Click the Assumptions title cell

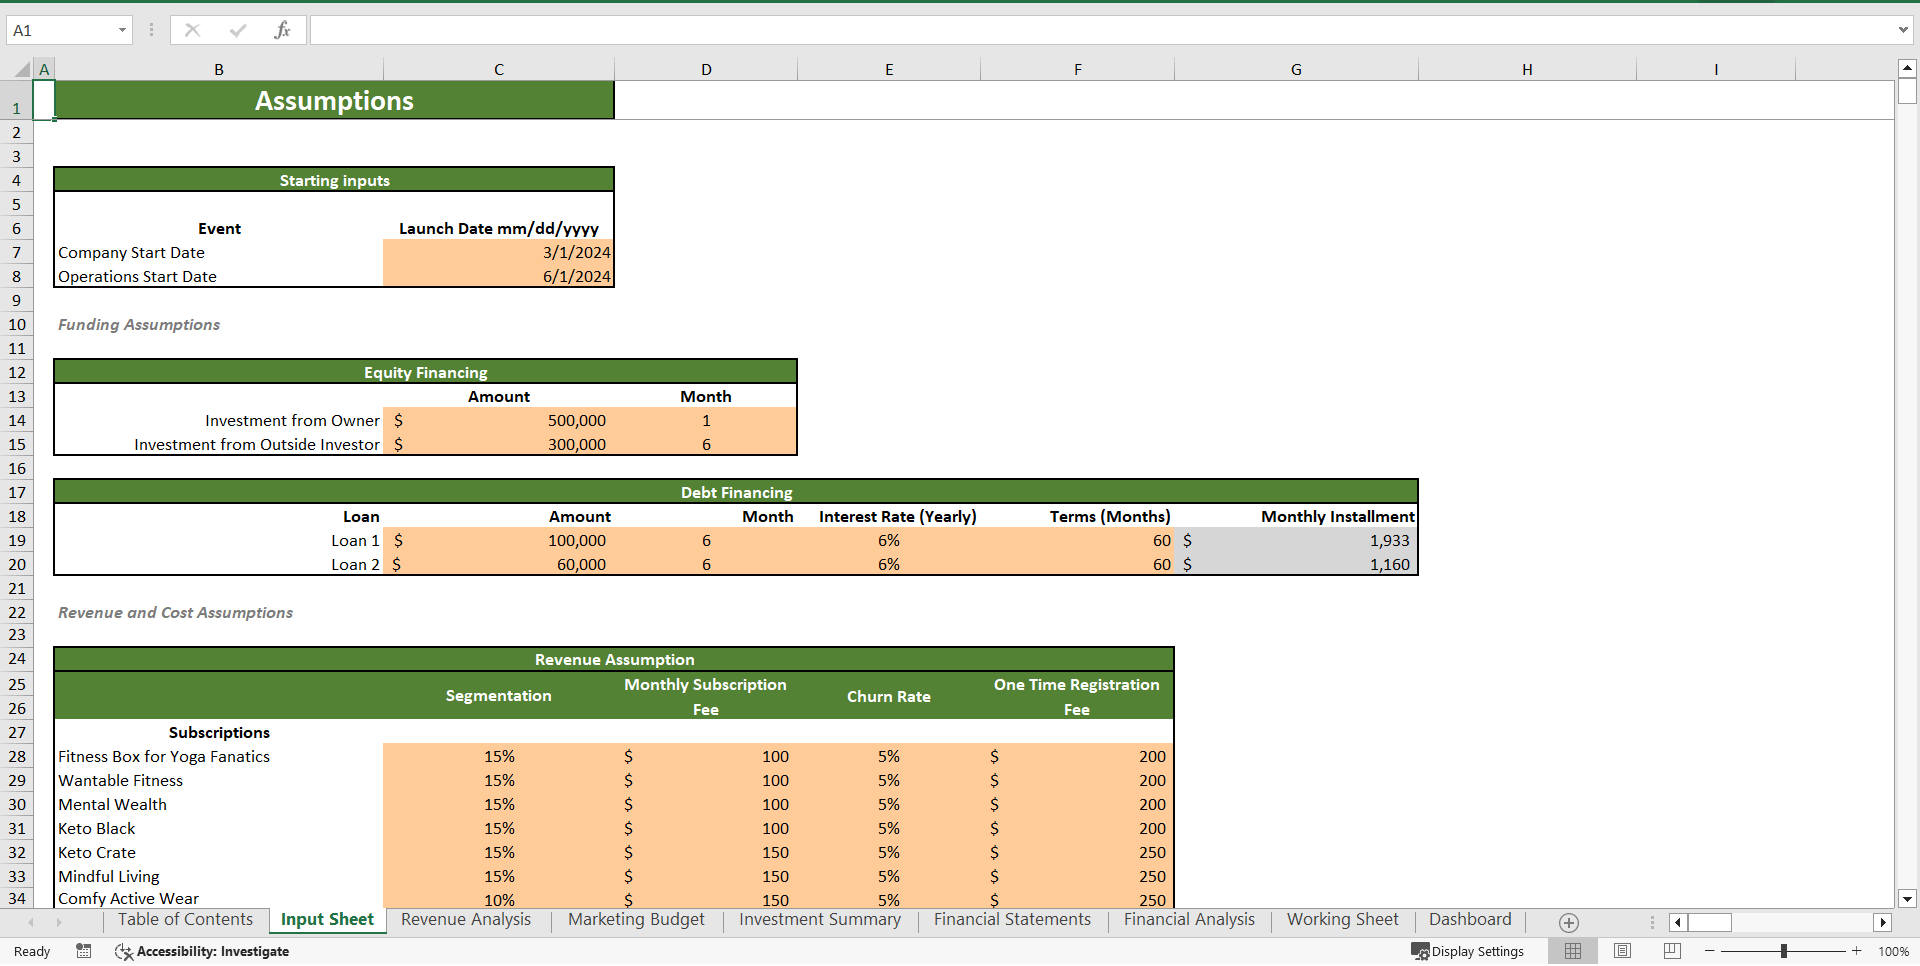click(334, 100)
